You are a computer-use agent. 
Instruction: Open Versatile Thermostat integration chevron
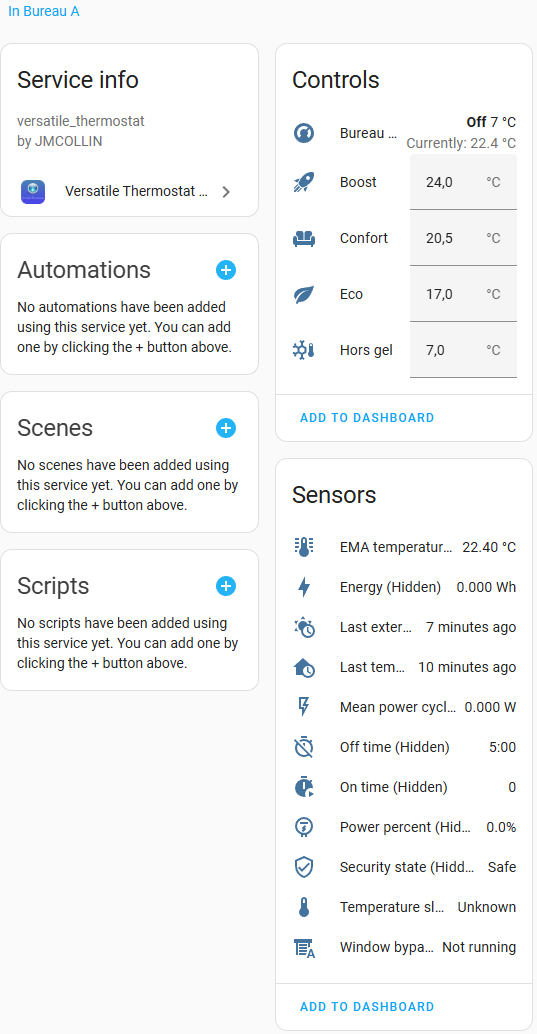point(226,192)
